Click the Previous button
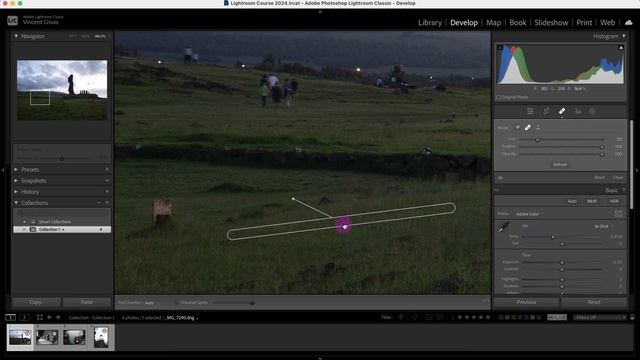 pyautogui.click(x=526, y=302)
